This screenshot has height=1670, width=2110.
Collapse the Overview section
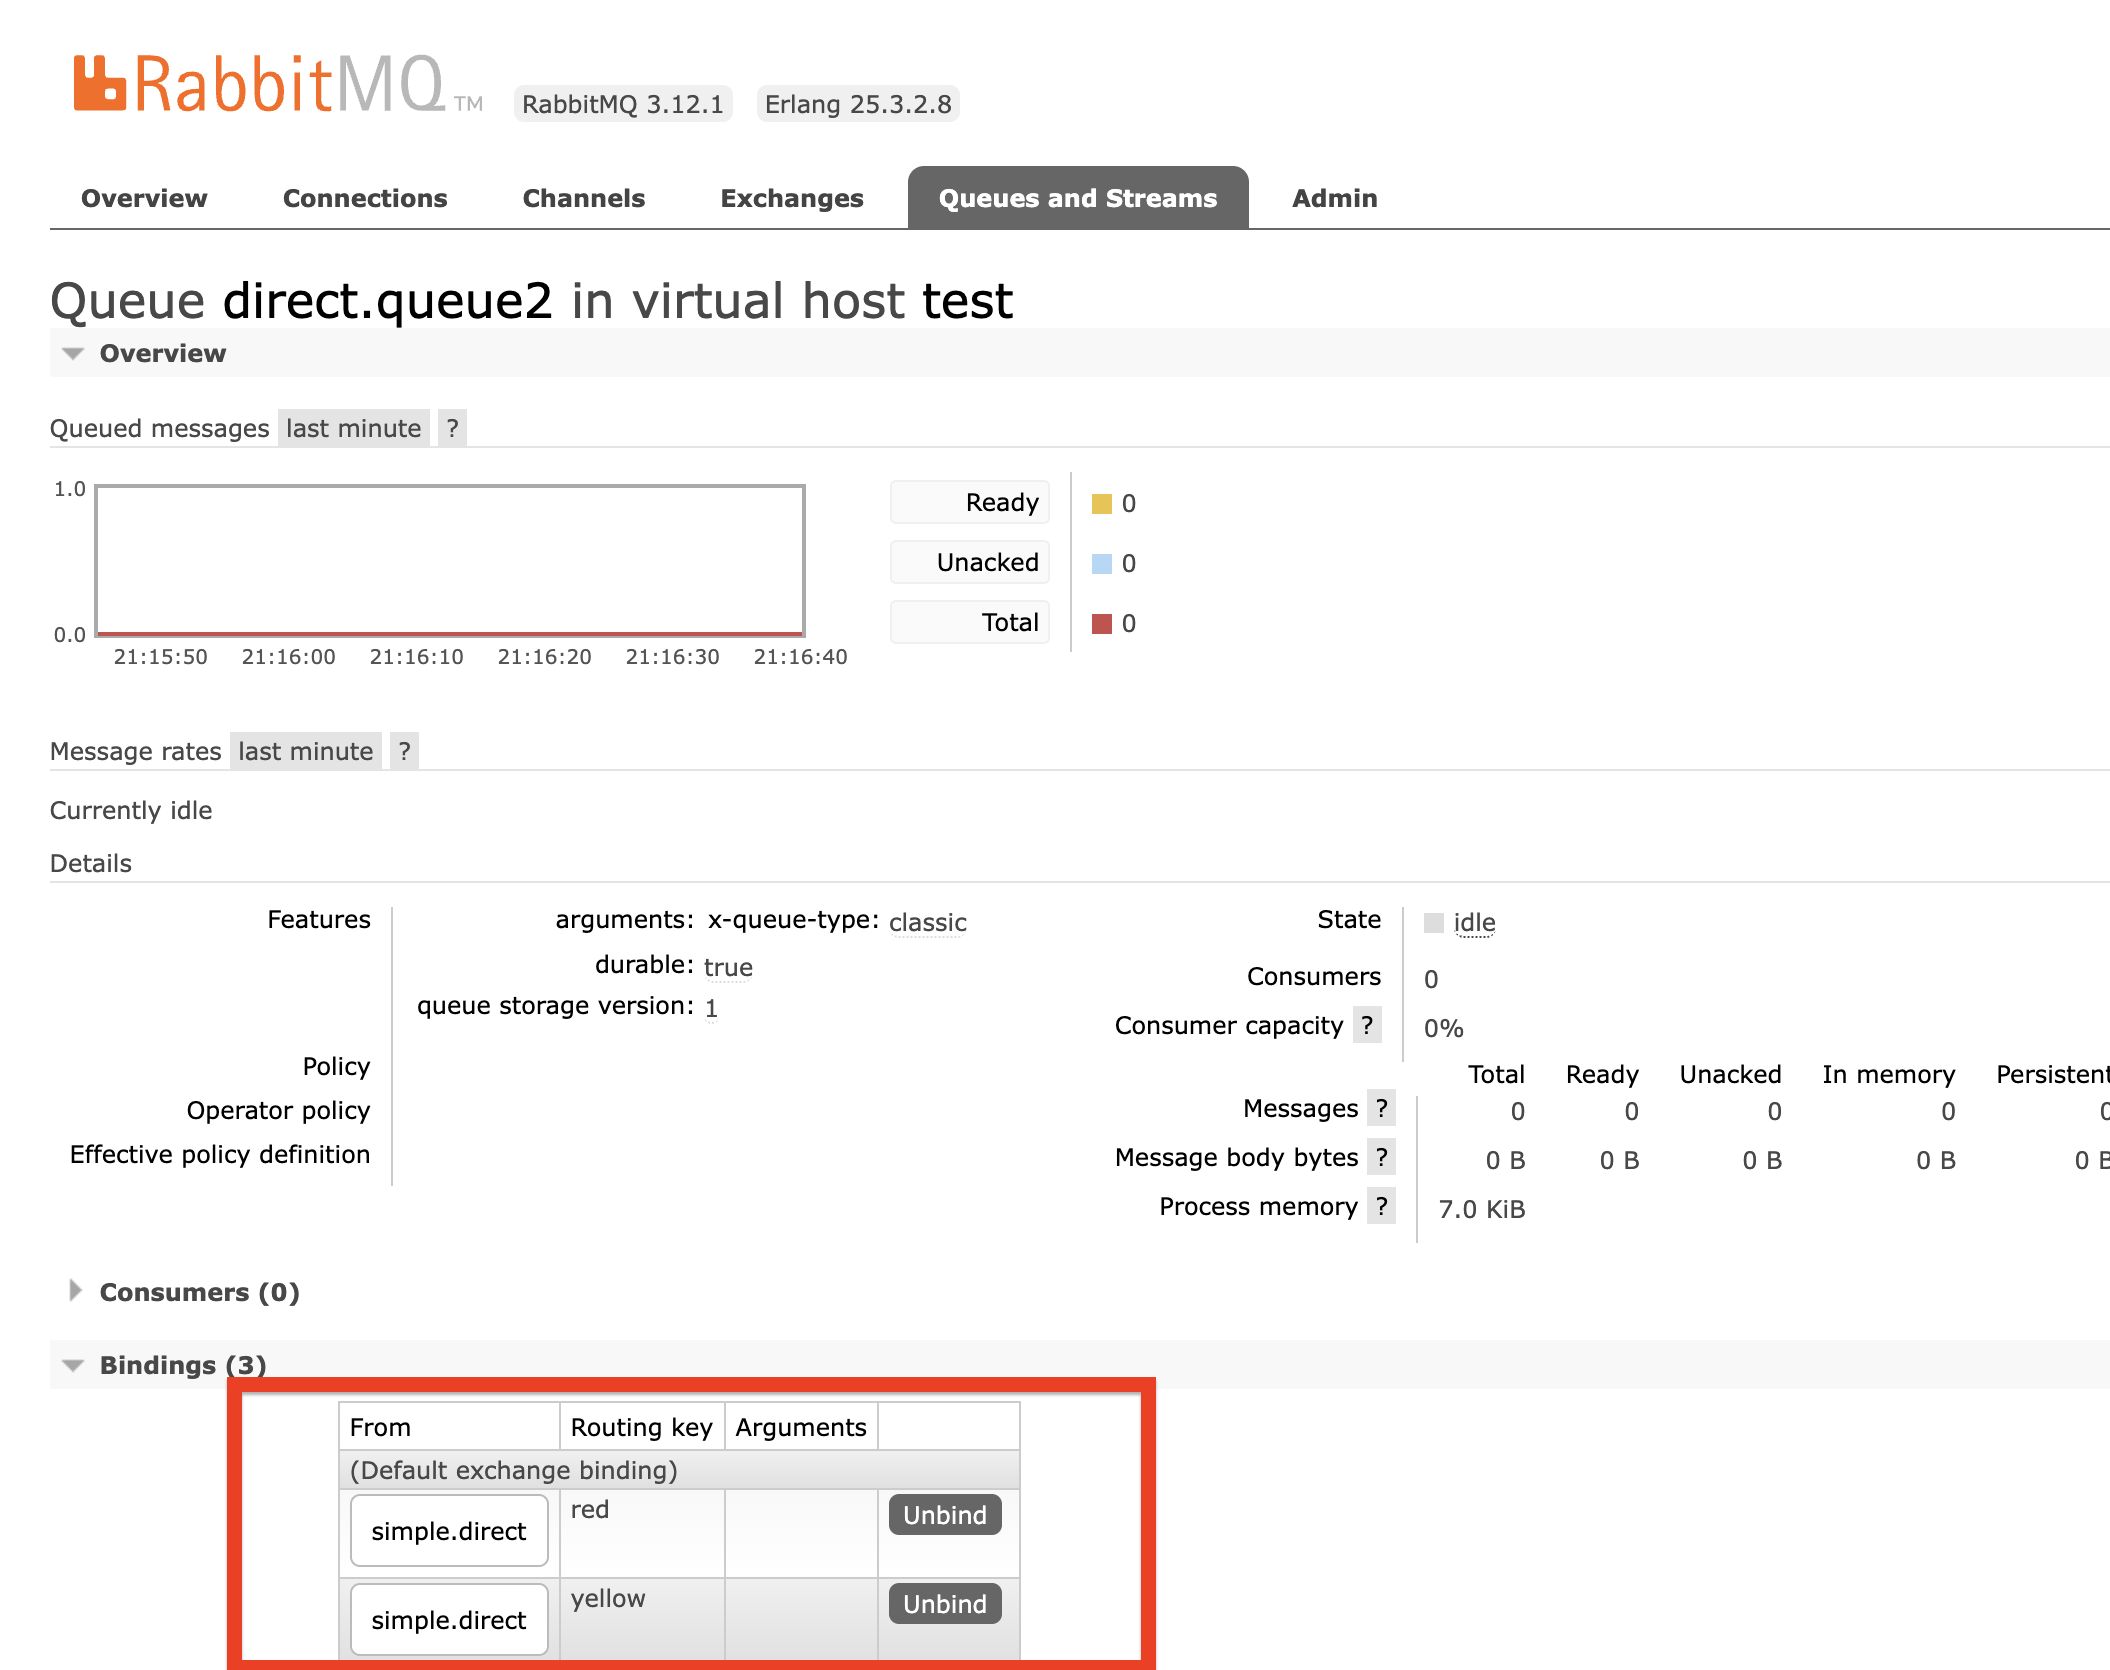162,353
